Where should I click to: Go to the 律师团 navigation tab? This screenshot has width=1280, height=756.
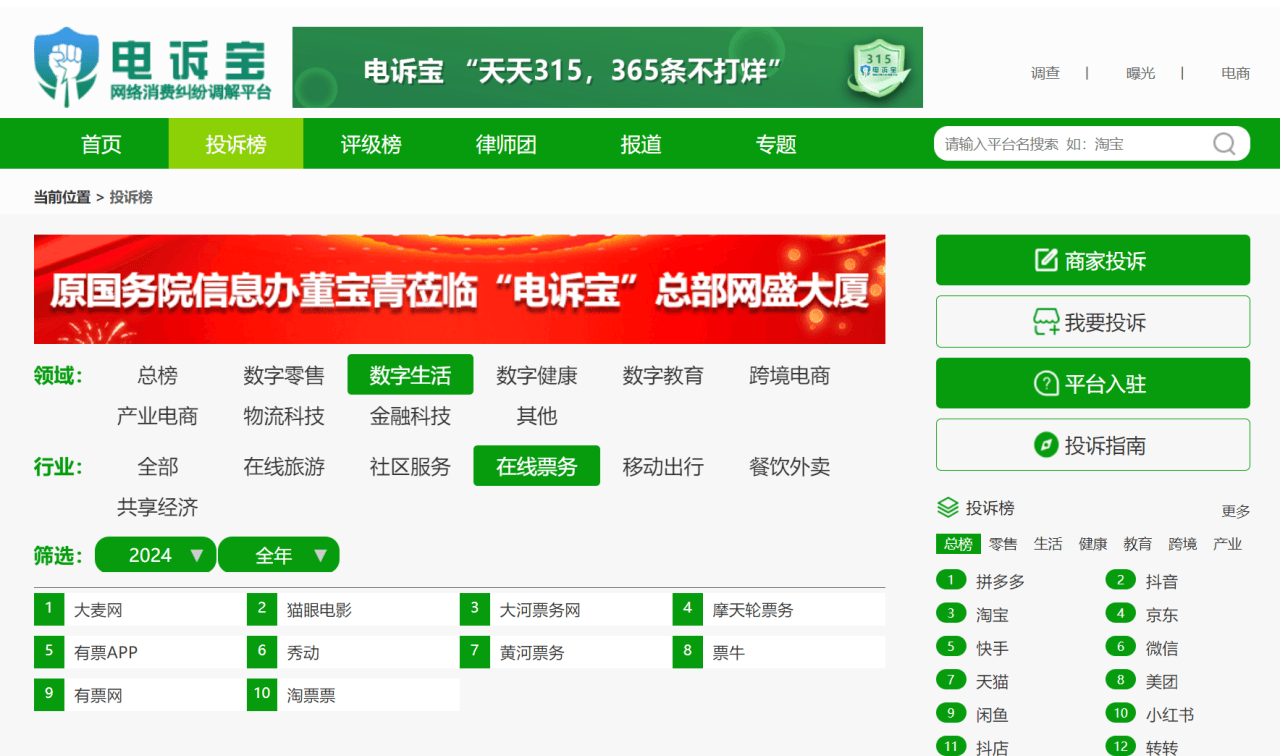506,144
